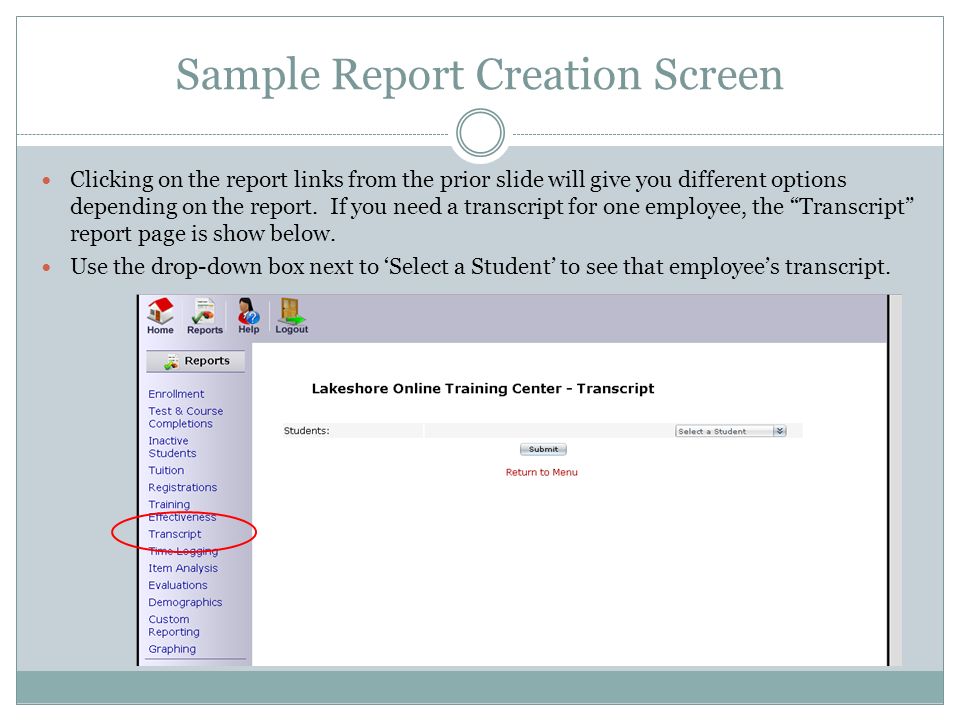This screenshot has width=960, height=720.
Task: Open the Time Logging report
Action: 183,551
